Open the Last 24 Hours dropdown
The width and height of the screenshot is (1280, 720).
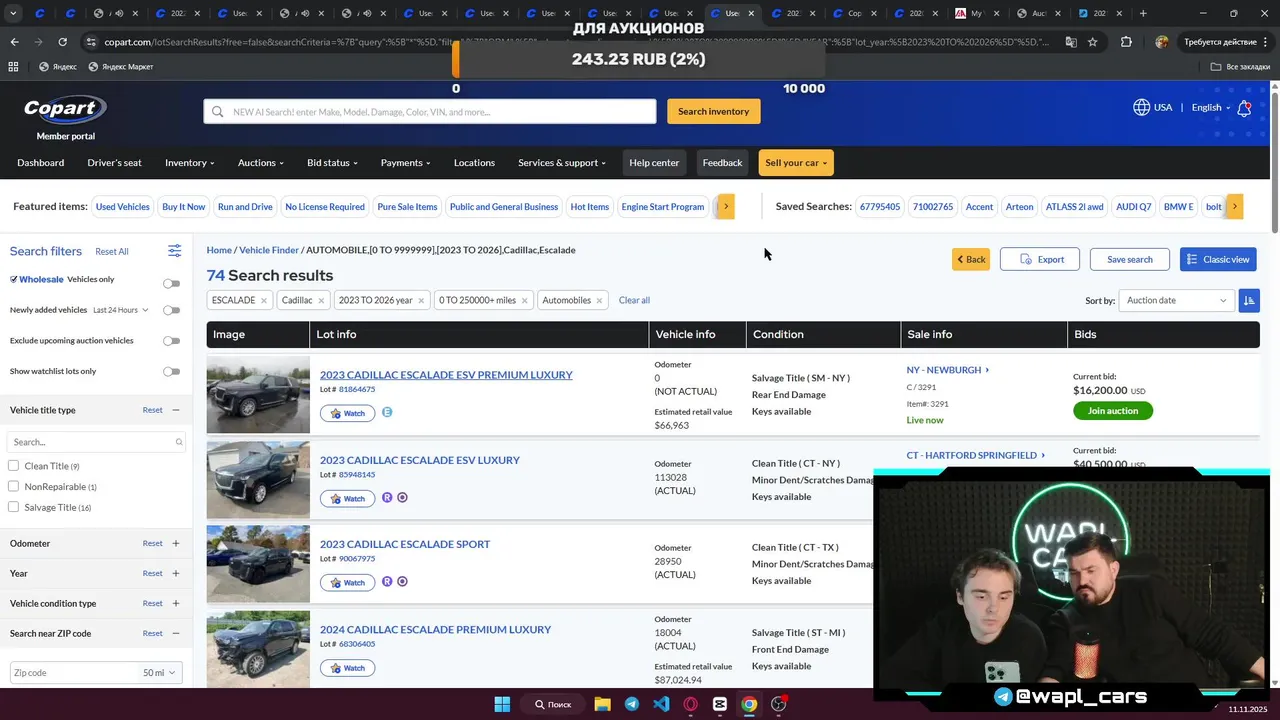[x=121, y=310]
